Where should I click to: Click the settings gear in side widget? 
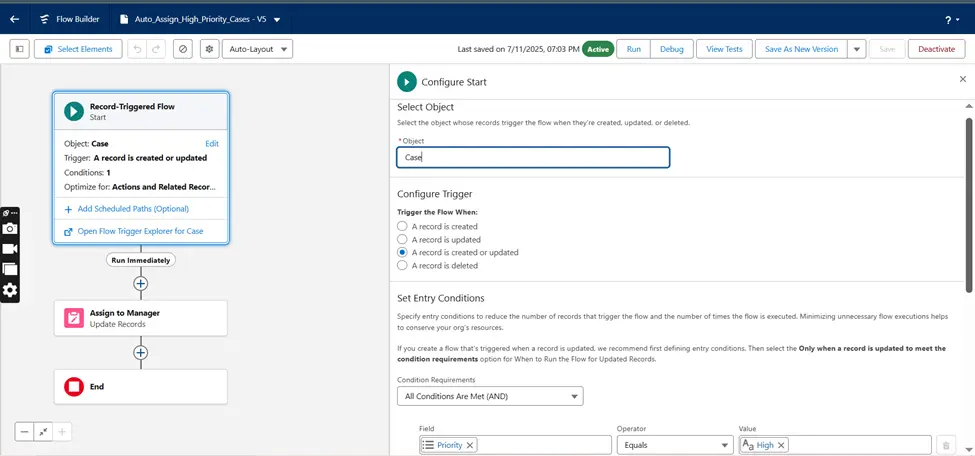click(10, 291)
